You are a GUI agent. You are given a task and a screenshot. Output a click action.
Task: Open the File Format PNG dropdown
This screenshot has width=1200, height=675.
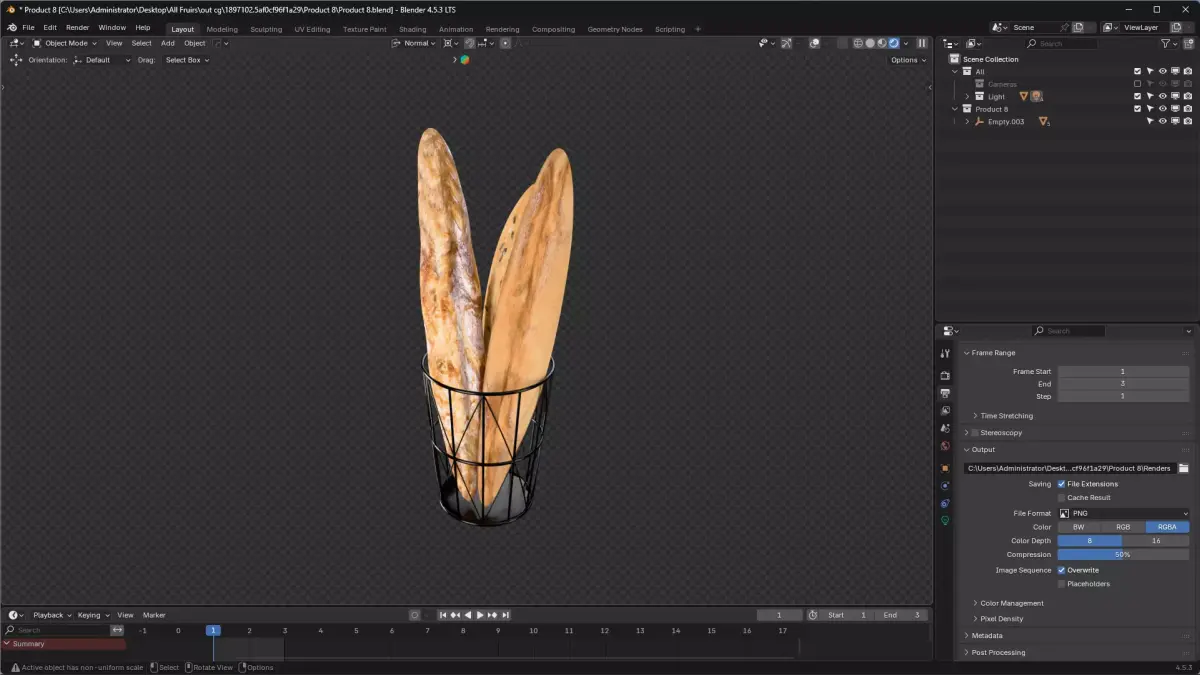[x=1124, y=513]
